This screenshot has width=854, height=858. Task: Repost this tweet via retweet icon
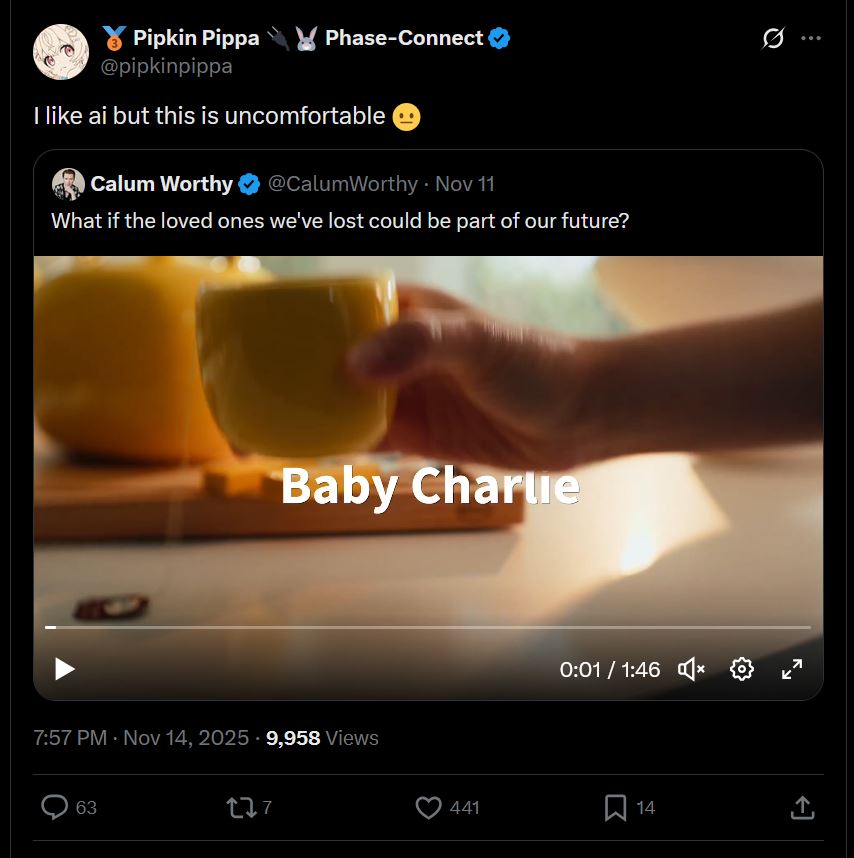[241, 807]
